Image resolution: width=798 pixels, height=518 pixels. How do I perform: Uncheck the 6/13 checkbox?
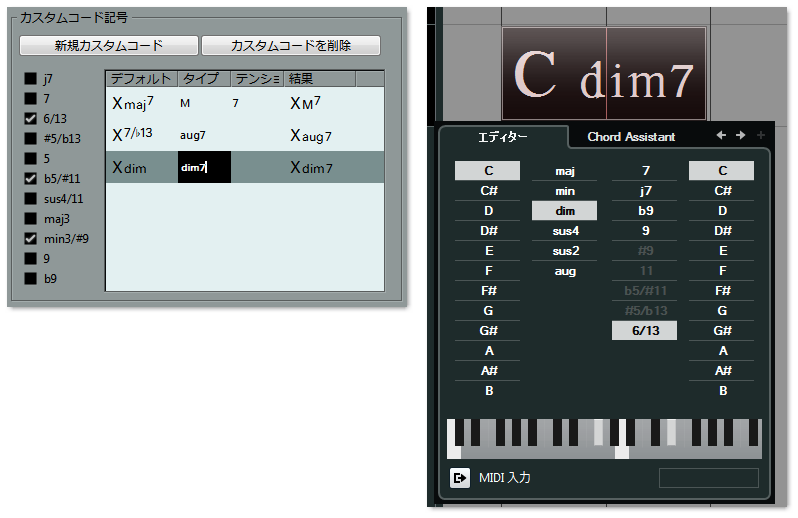click(x=31, y=119)
